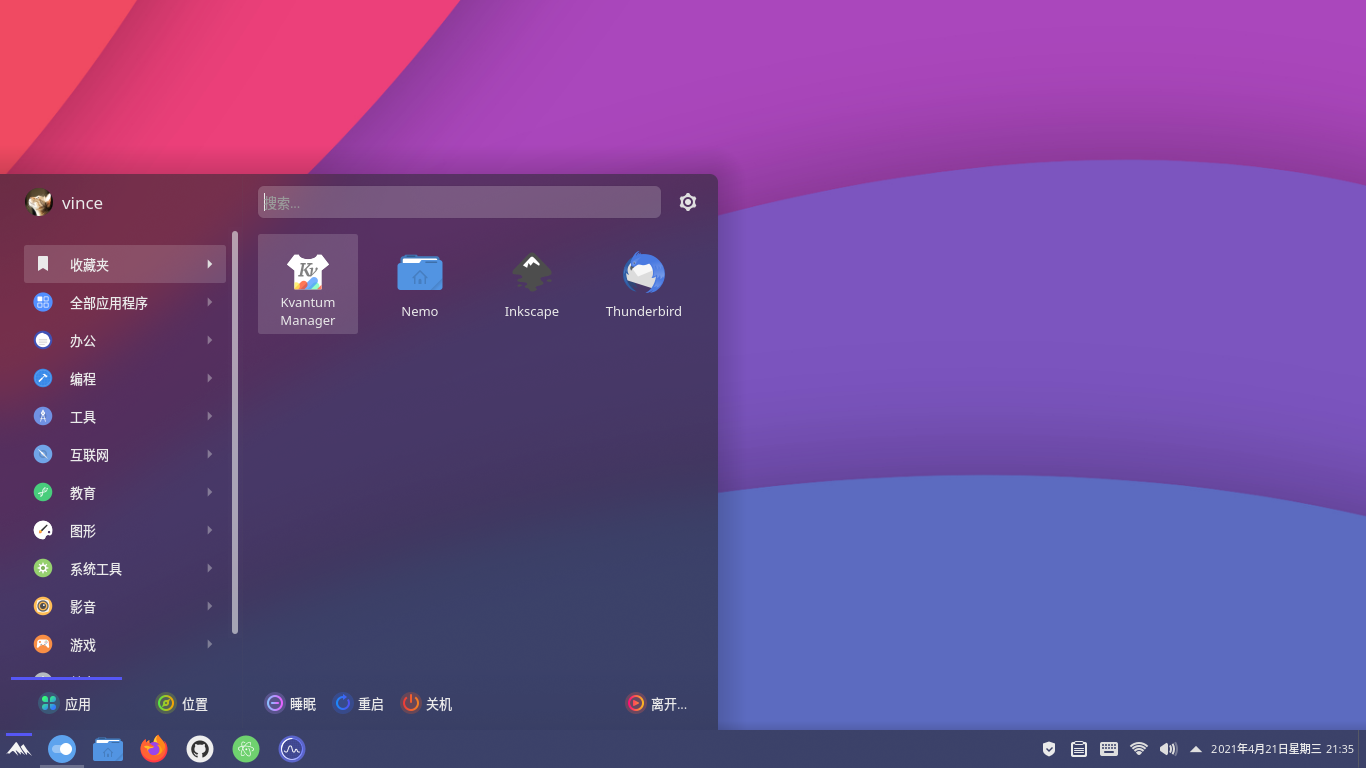Expand hidden system tray icons
Image resolution: width=1366 pixels, height=768 pixels.
pos(1196,749)
